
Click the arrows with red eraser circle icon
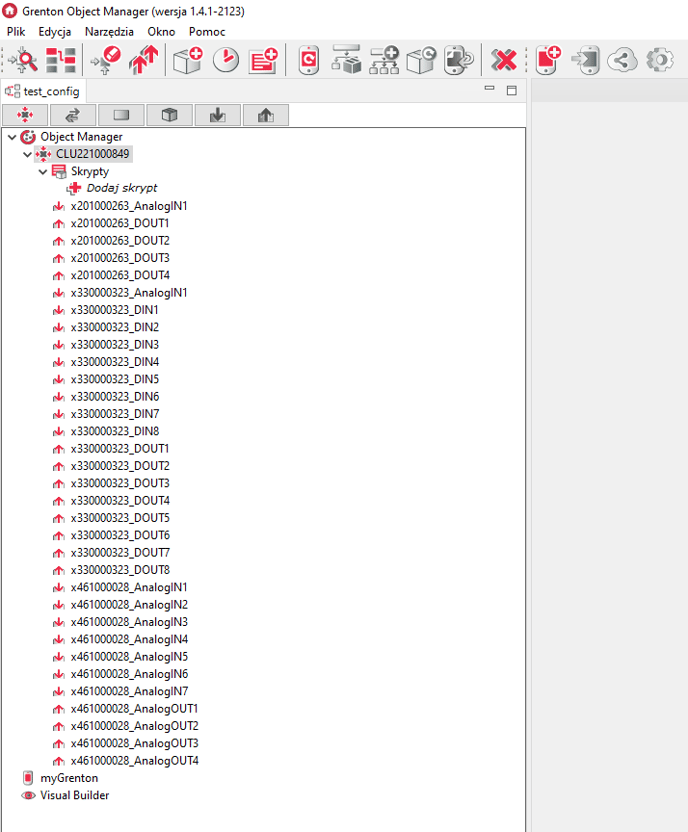click(106, 60)
